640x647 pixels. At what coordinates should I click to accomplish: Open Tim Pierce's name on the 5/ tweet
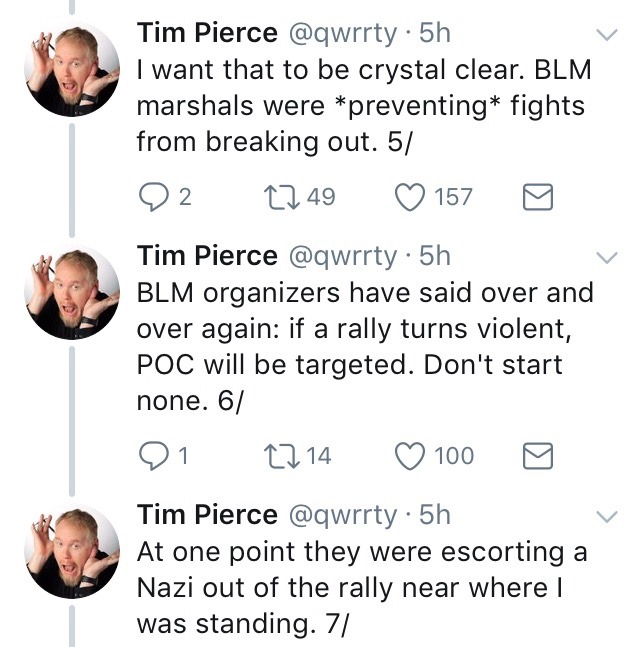(x=206, y=33)
